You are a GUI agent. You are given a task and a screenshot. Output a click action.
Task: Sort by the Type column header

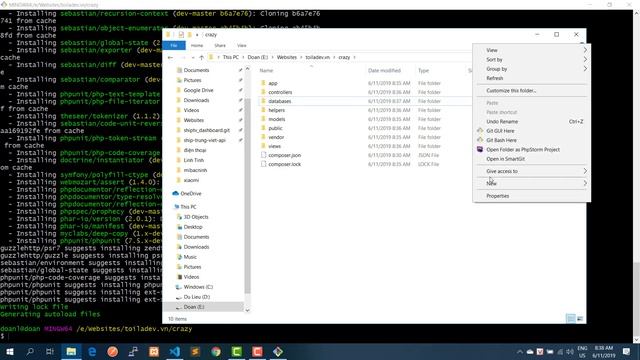coord(423,71)
